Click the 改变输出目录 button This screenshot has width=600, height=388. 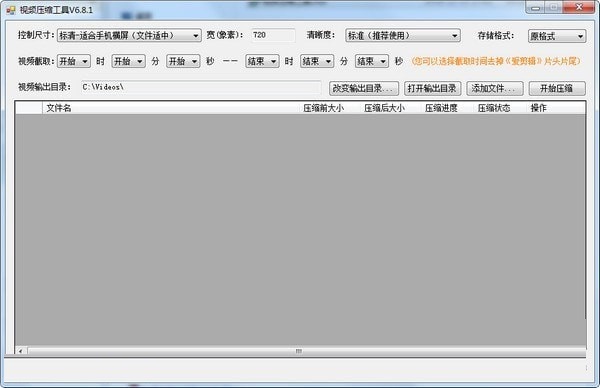[364, 88]
